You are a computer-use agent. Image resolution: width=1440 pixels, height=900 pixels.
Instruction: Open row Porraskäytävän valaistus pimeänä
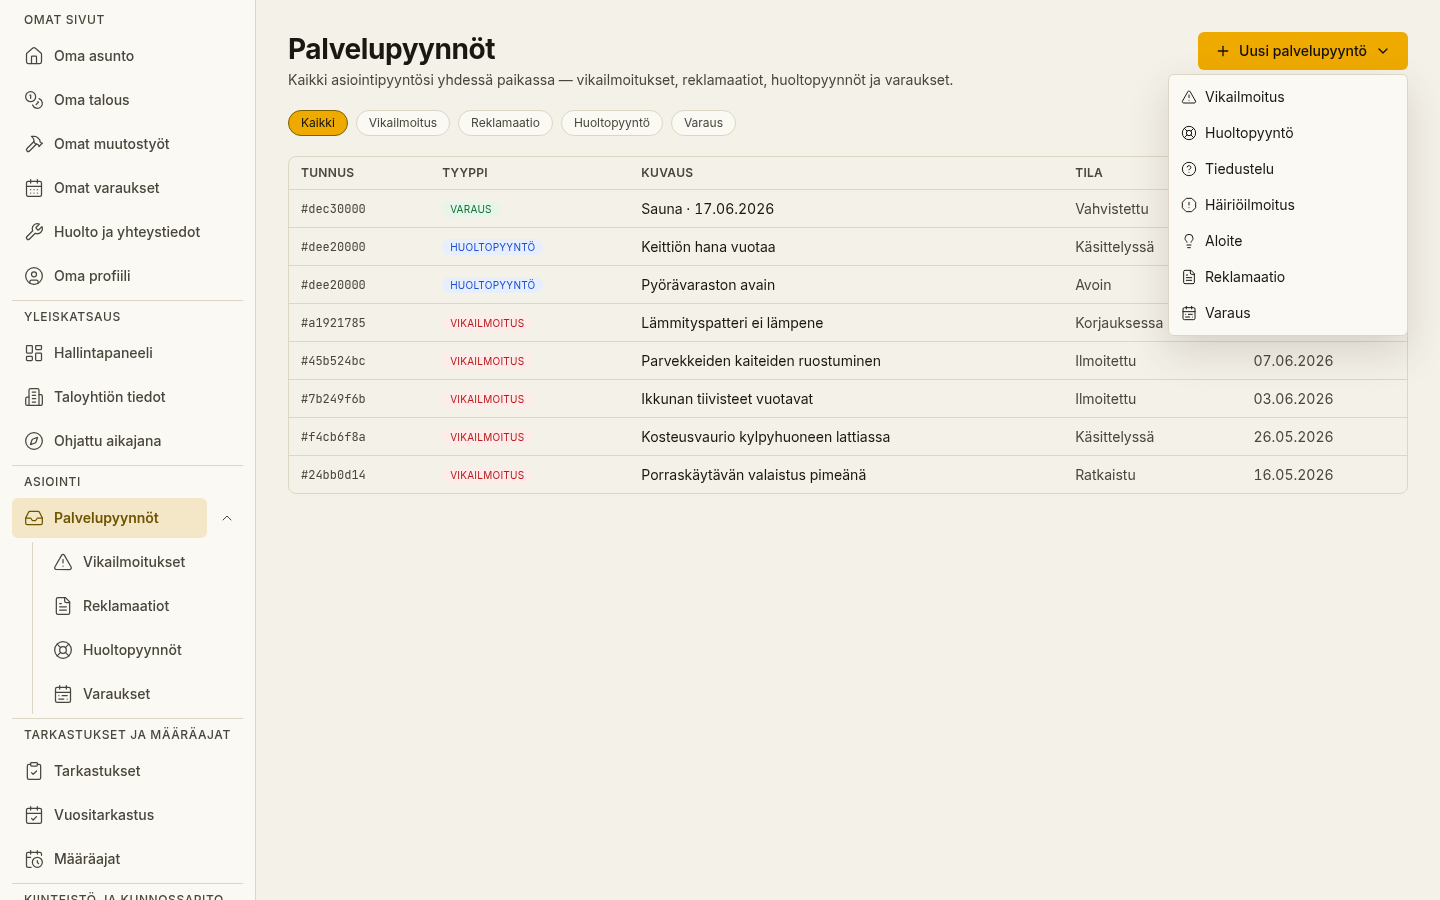[x=848, y=475]
